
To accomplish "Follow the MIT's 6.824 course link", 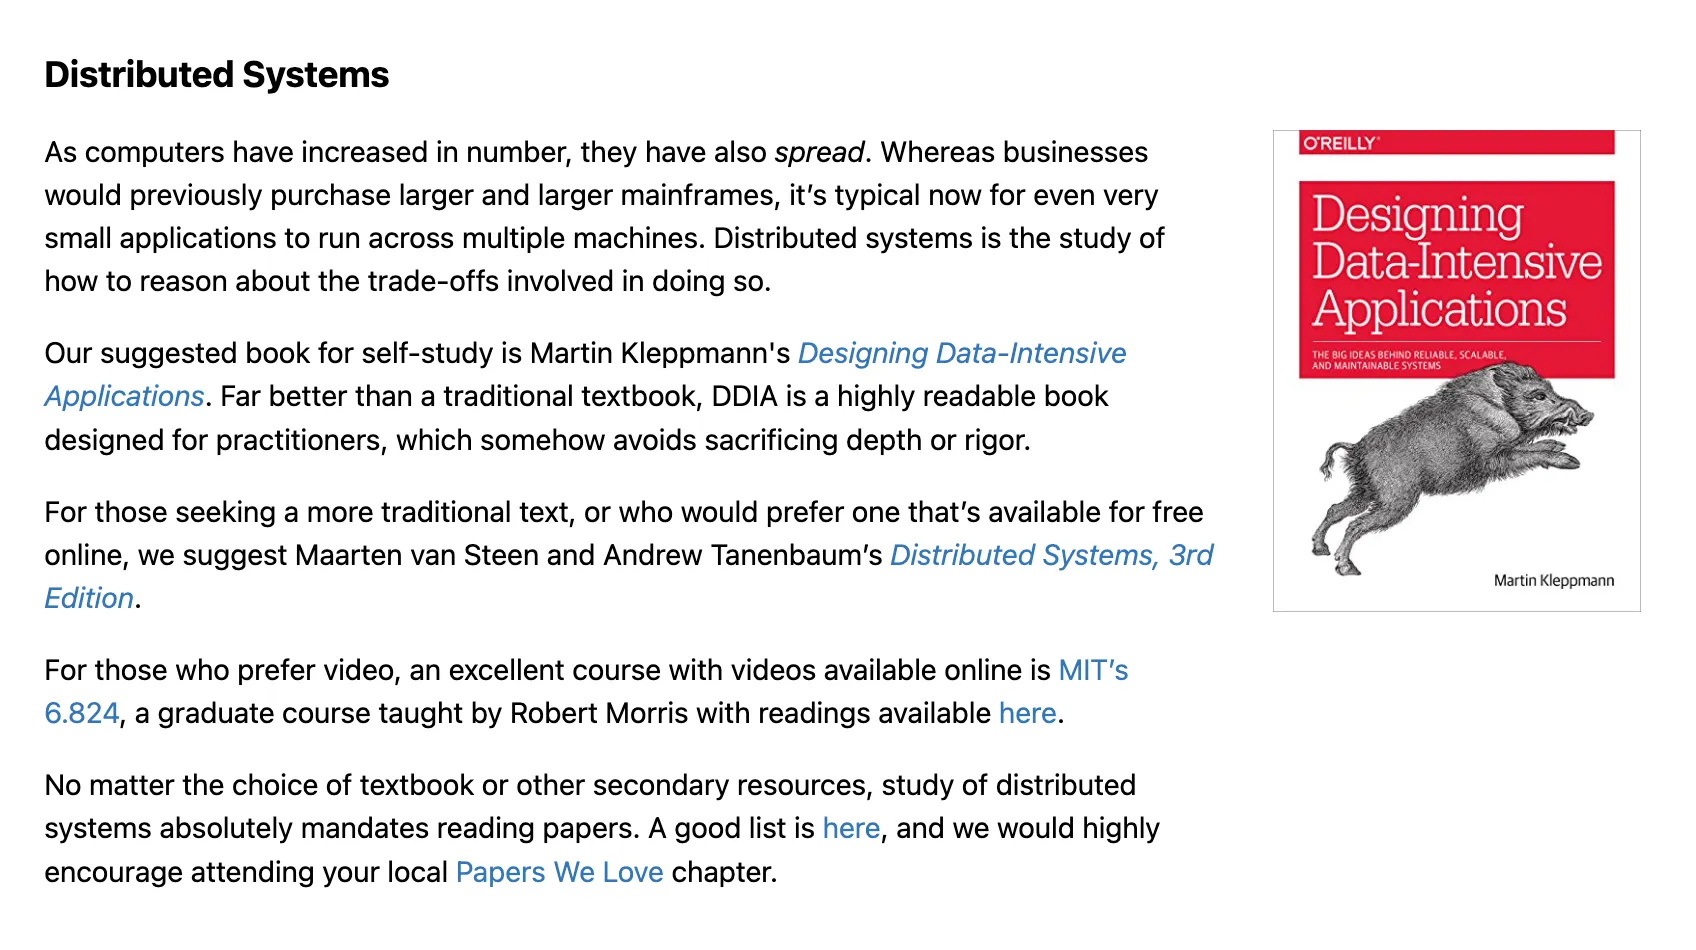I will [x=1092, y=671].
